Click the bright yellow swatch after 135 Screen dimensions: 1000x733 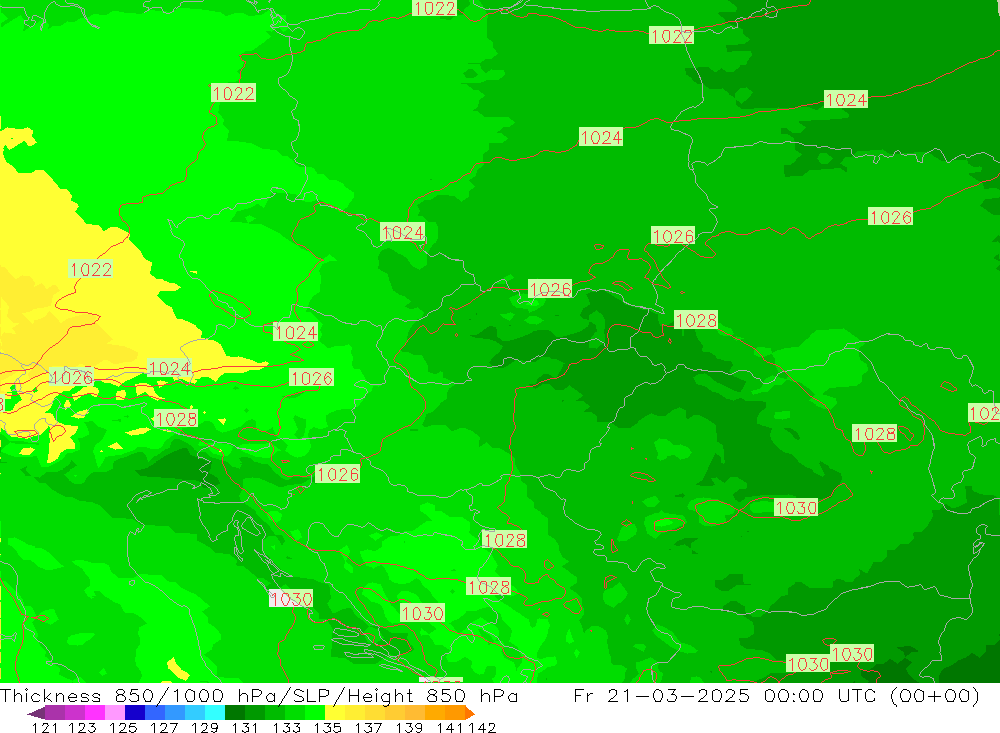pyautogui.click(x=335, y=712)
